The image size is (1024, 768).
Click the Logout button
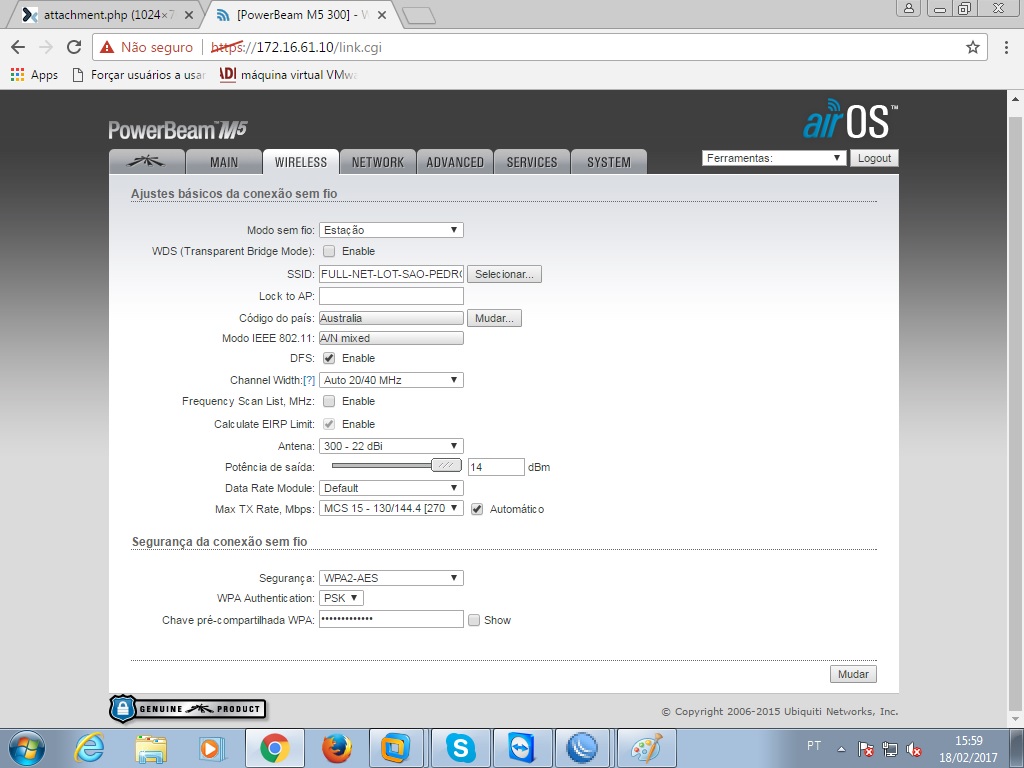point(874,158)
